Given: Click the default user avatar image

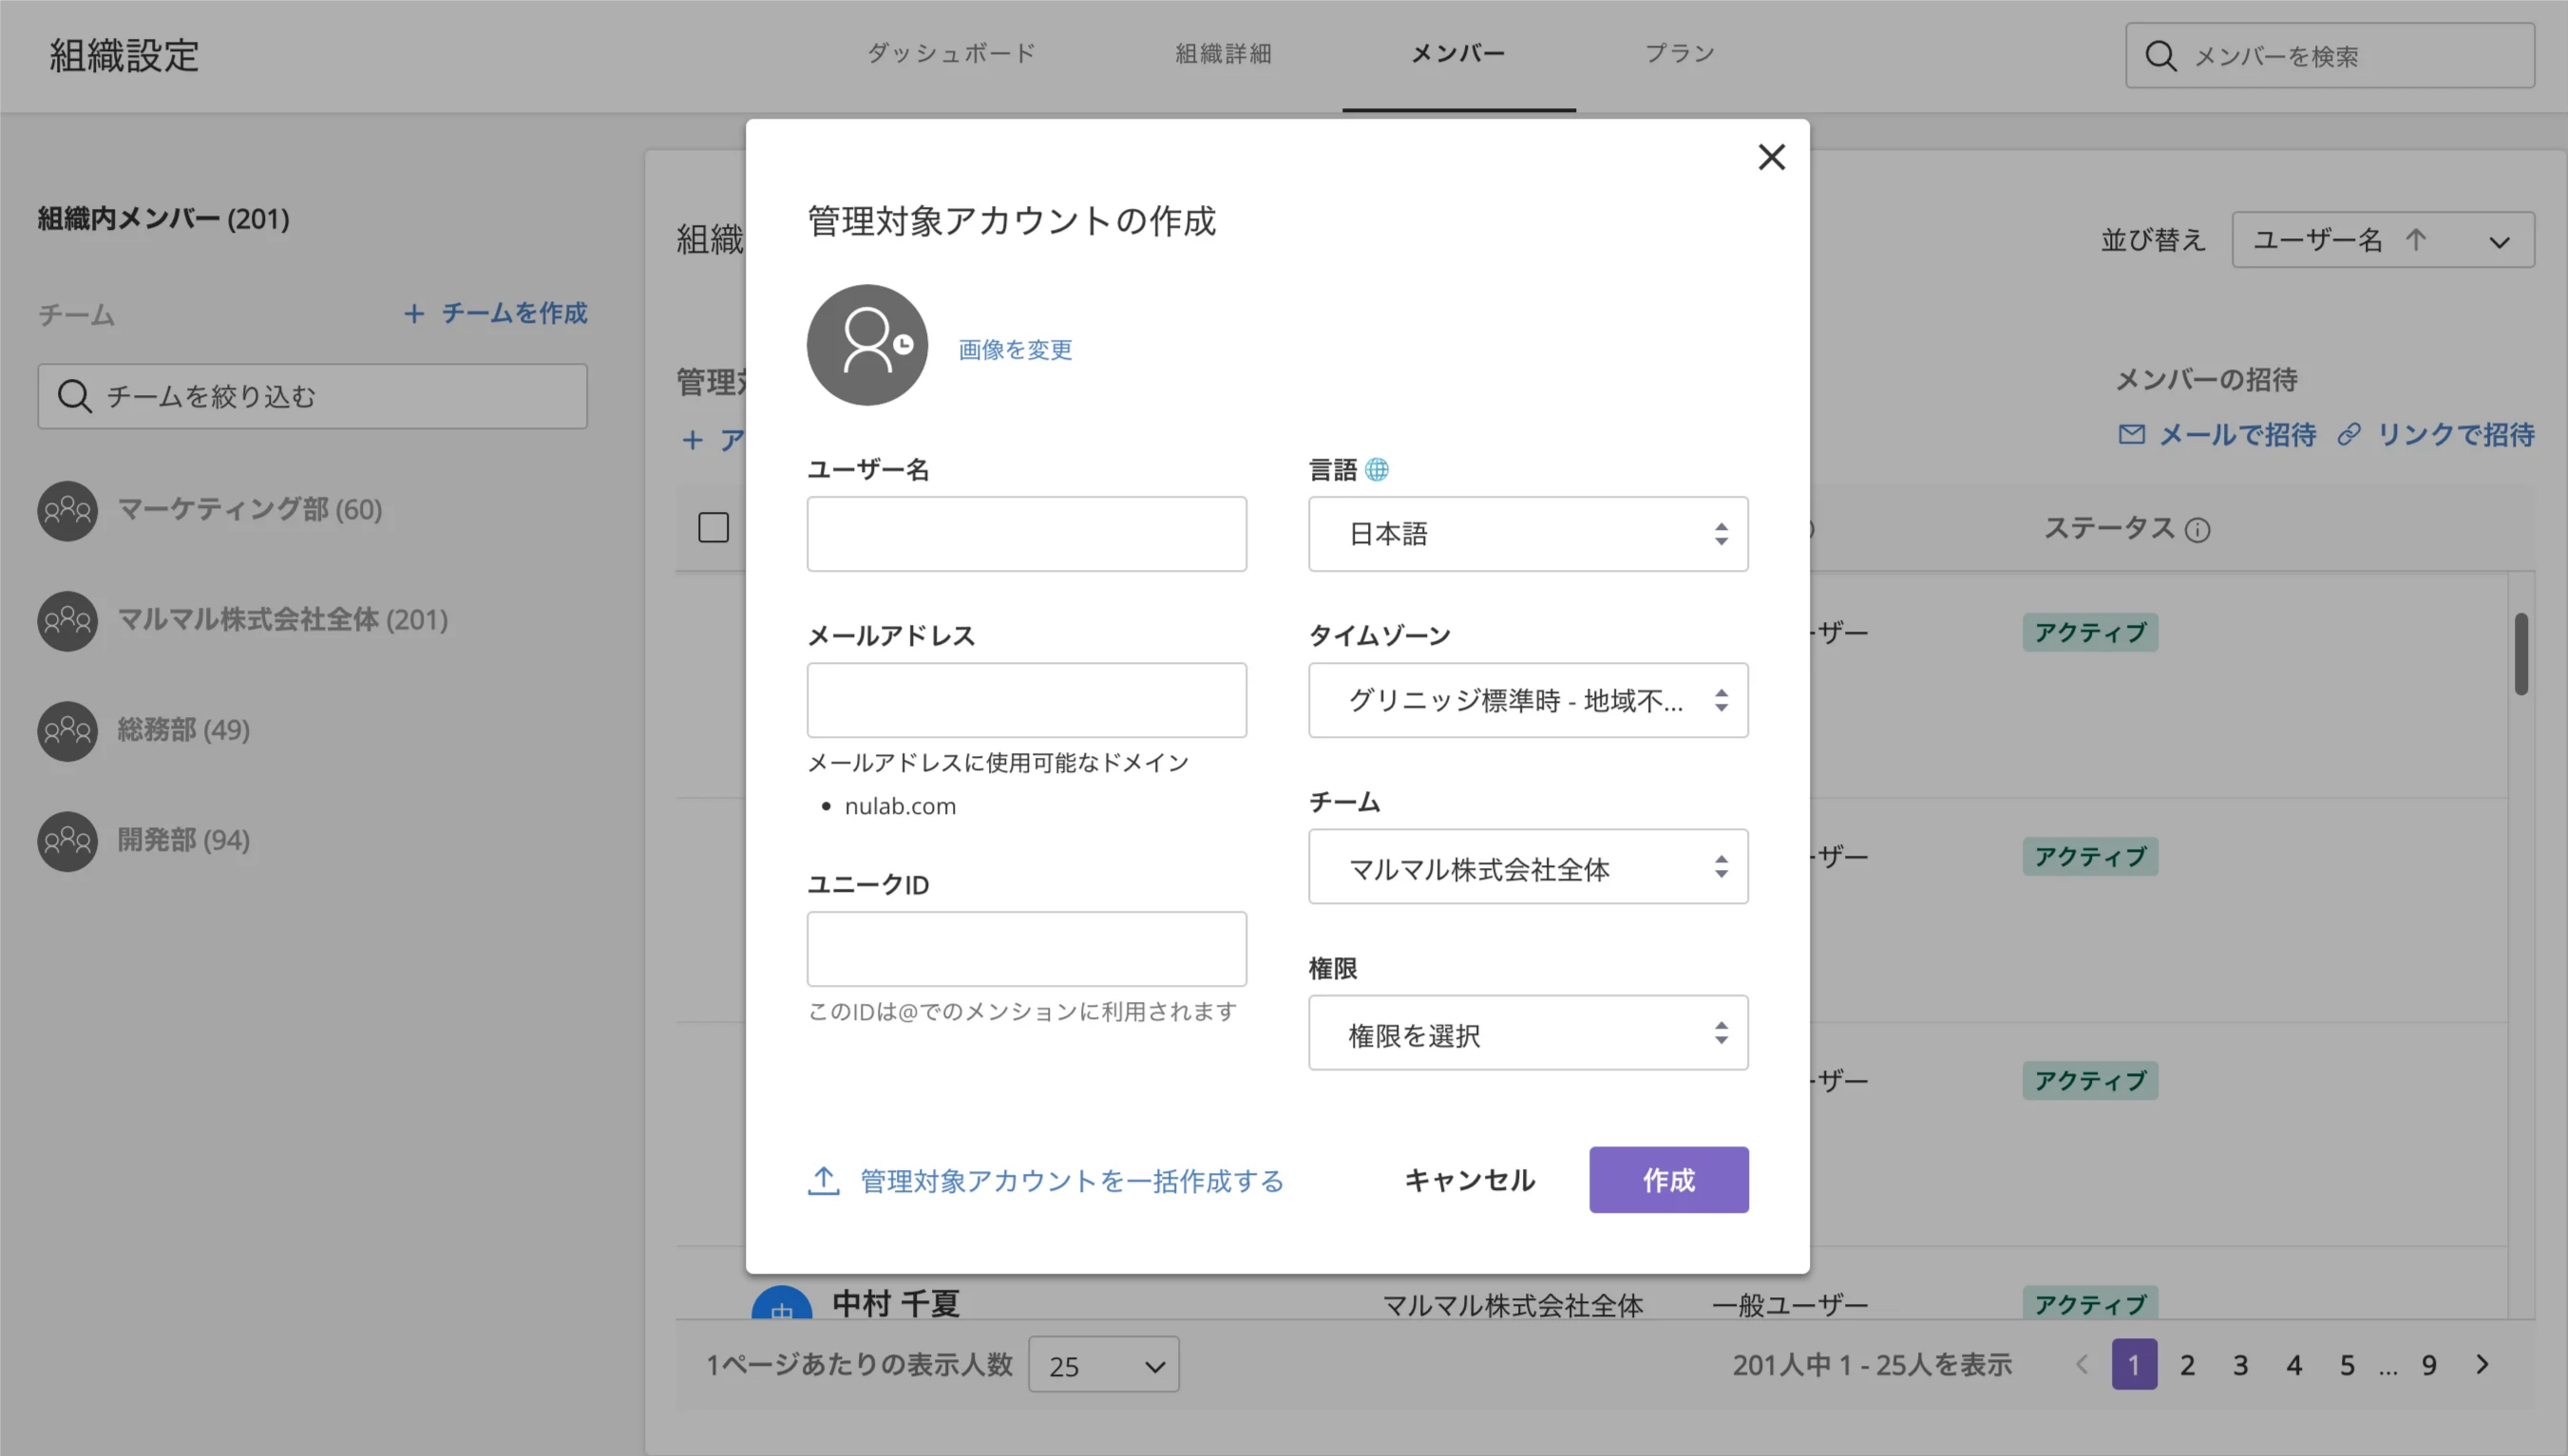Looking at the screenshot, I should click(x=867, y=345).
